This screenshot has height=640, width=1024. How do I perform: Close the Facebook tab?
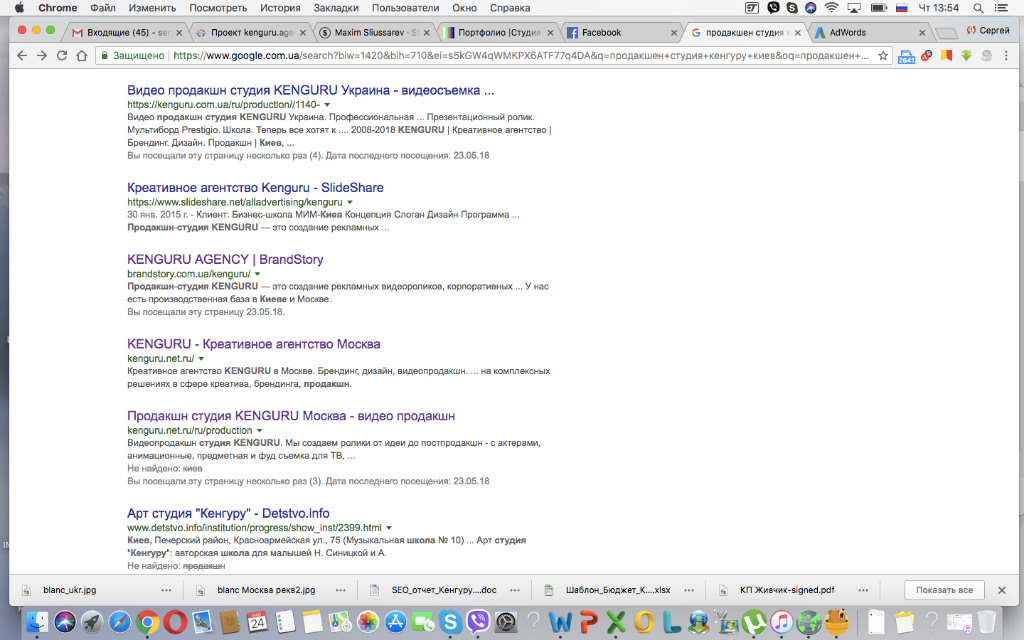[674, 33]
